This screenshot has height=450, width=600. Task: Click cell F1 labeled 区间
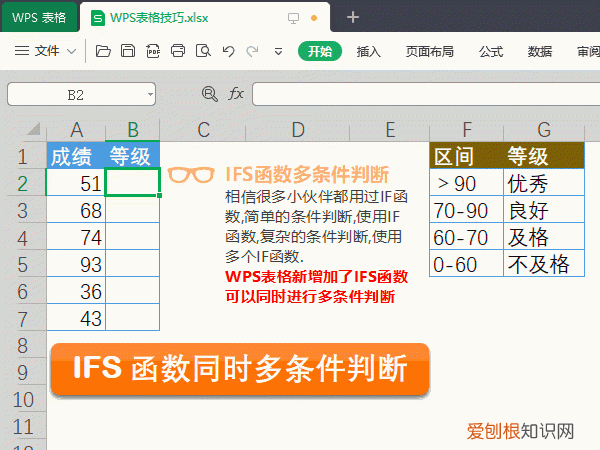click(x=466, y=156)
